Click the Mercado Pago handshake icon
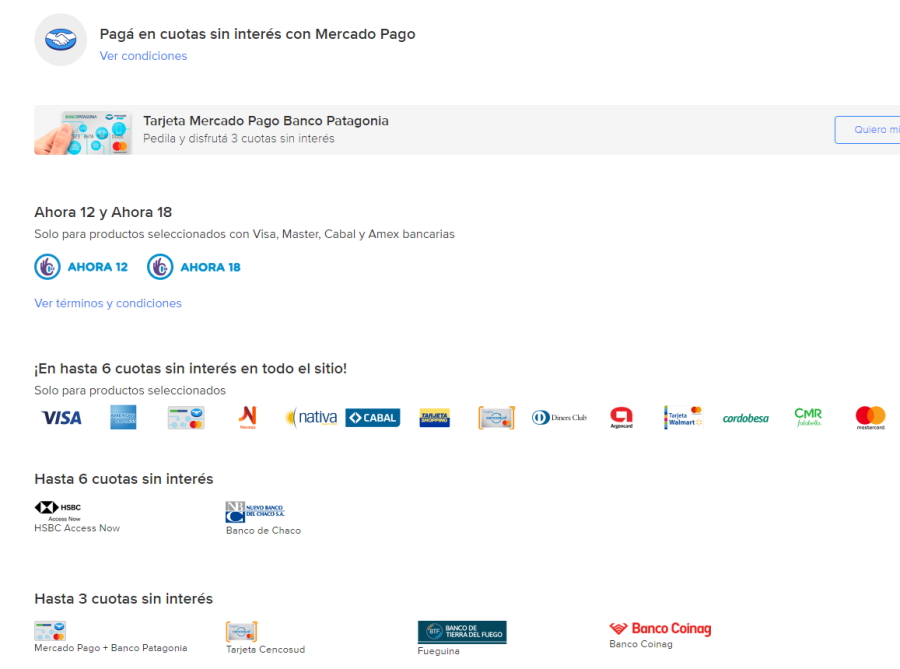The width and height of the screenshot is (900, 669). pos(61,40)
